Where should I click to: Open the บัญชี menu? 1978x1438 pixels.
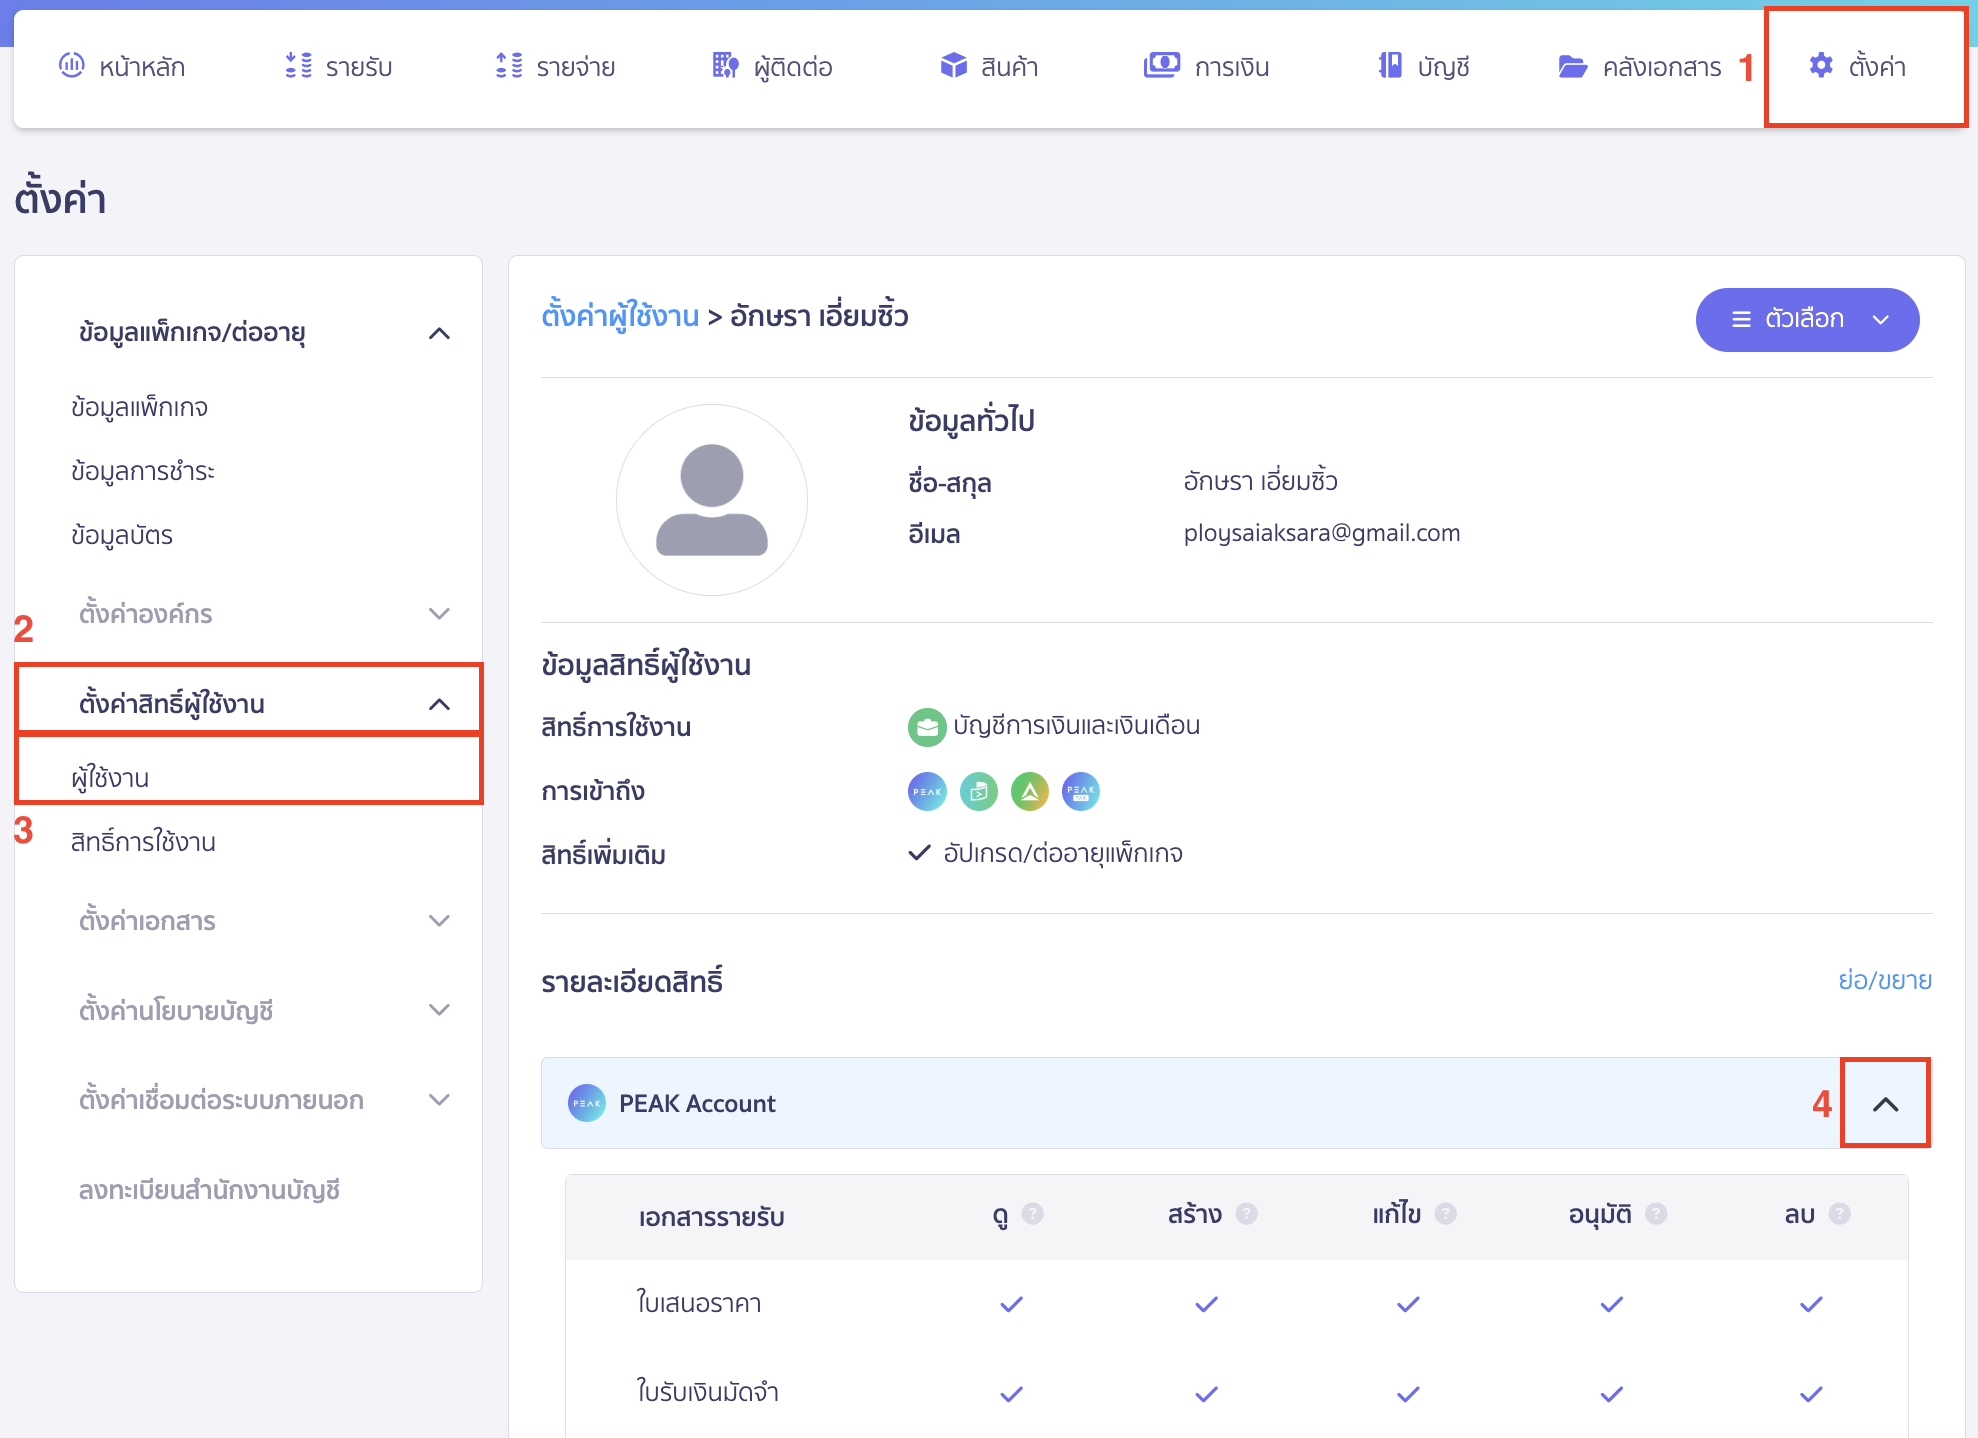pyautogui.click(x=1423, y=67)
